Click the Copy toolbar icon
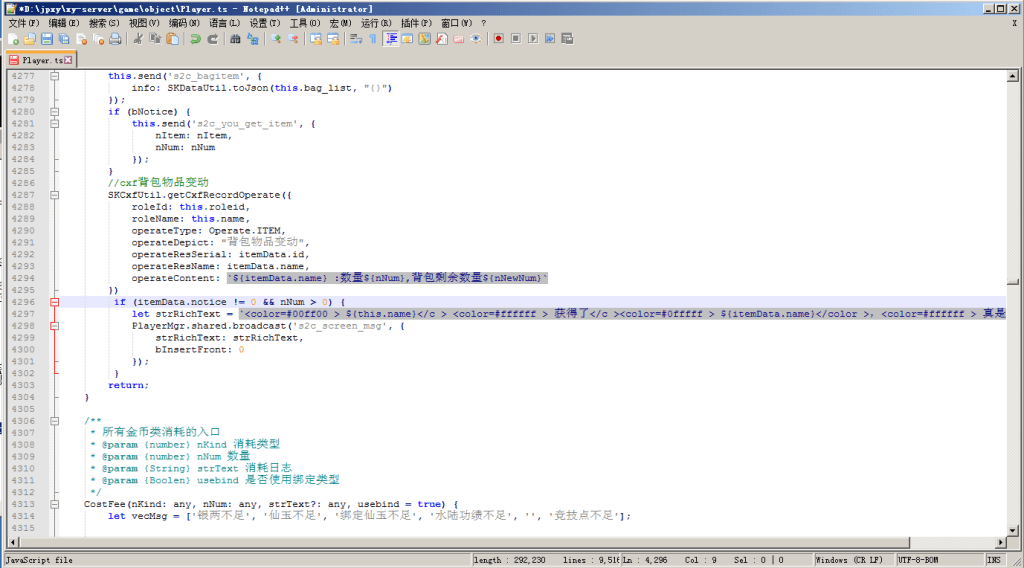The height and width of the screenshot is (568, 1024). coord(155,39)
